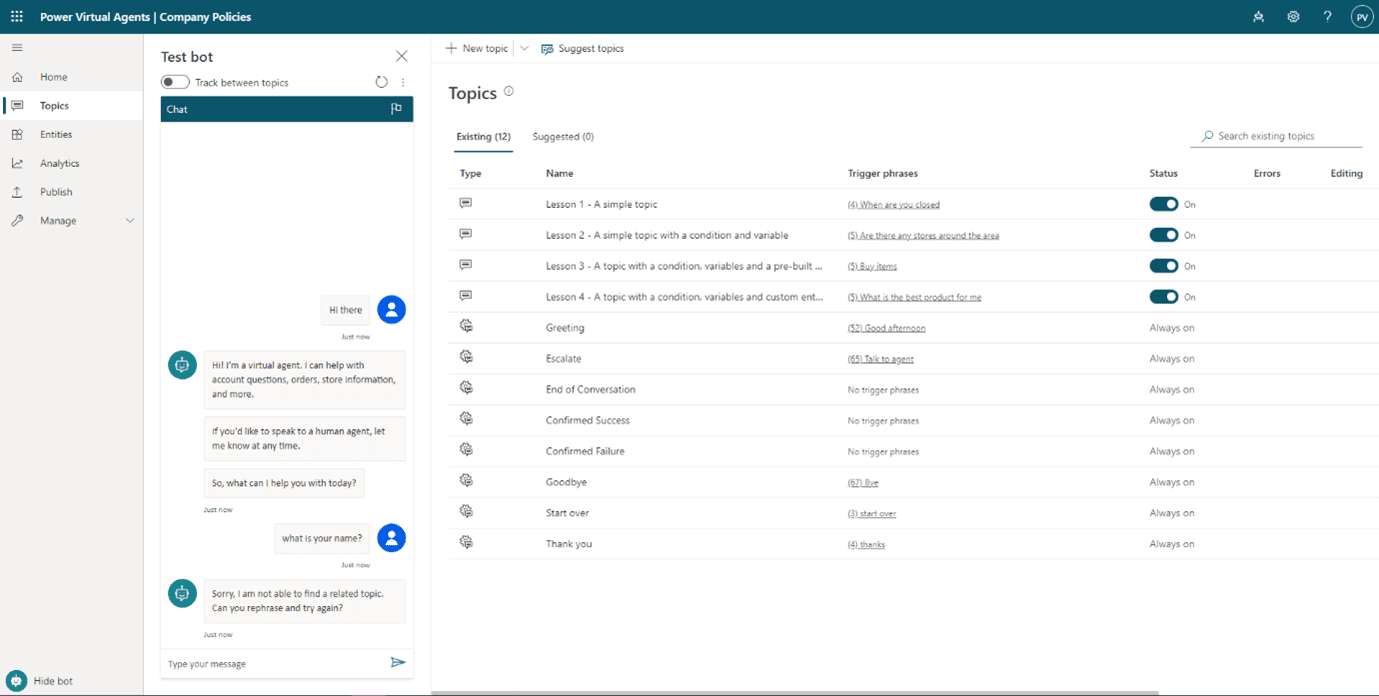This screenshot has height=696, width=1379.
Task: Turn off Lesson 1 topic status toggle
Action: [x=1164, y=203]
